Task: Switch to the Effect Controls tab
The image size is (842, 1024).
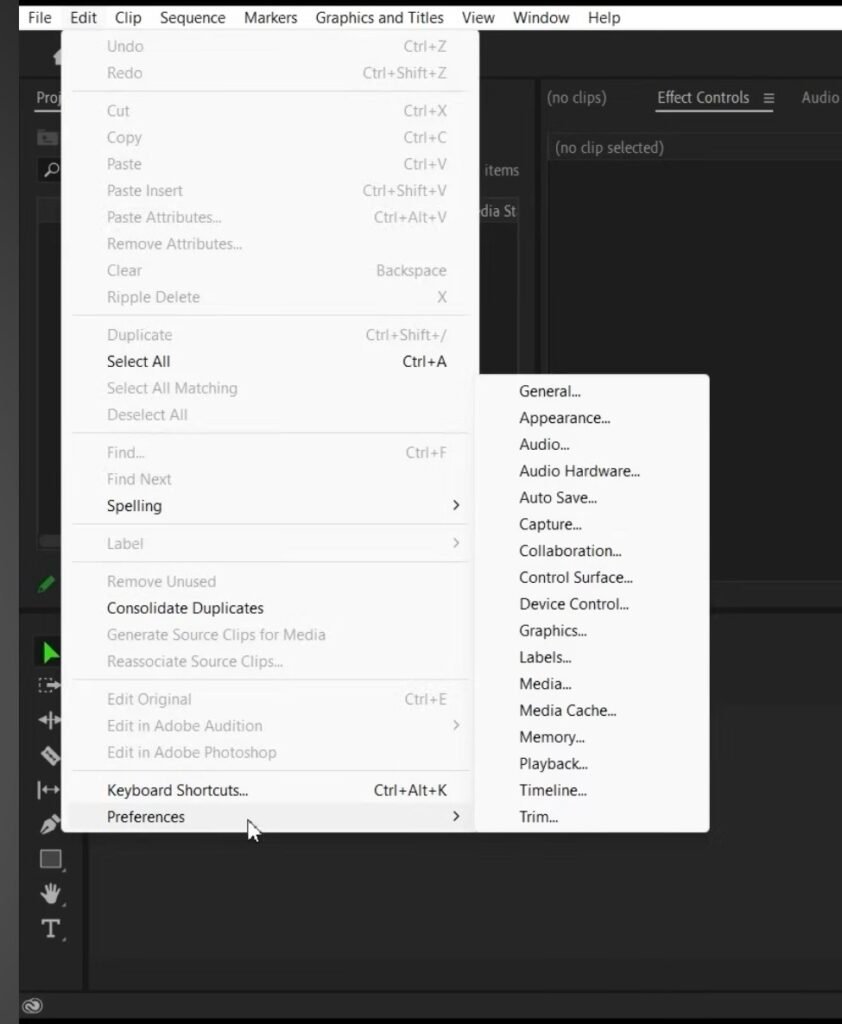Action: 702,98
